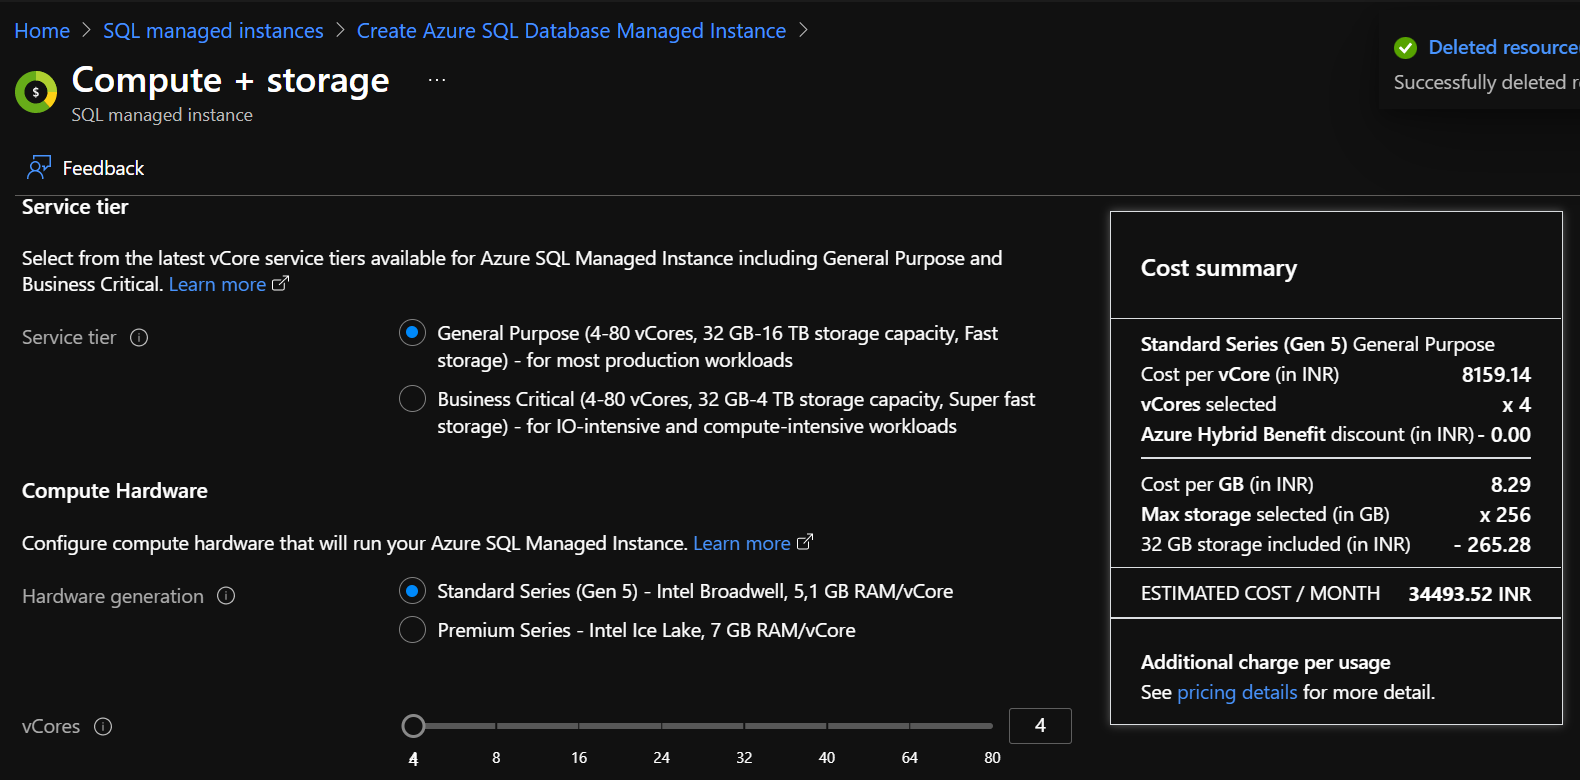Show info tooltip for vCores
Viewport: 1580px width, 780px height.
[103, 727]
